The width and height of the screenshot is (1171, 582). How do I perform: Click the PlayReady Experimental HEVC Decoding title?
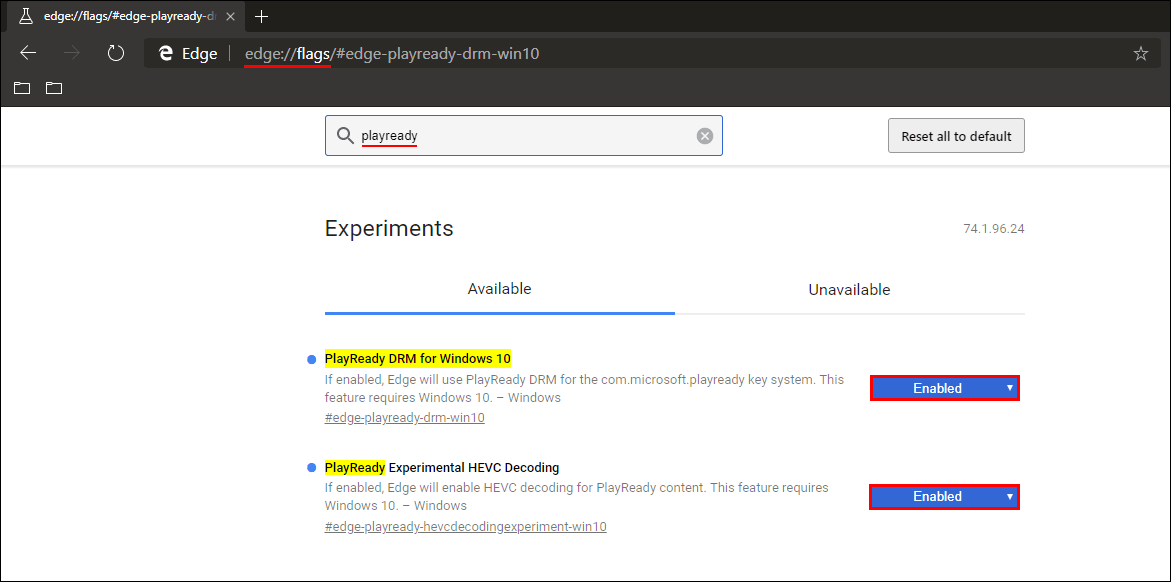[x=442, y=468]
